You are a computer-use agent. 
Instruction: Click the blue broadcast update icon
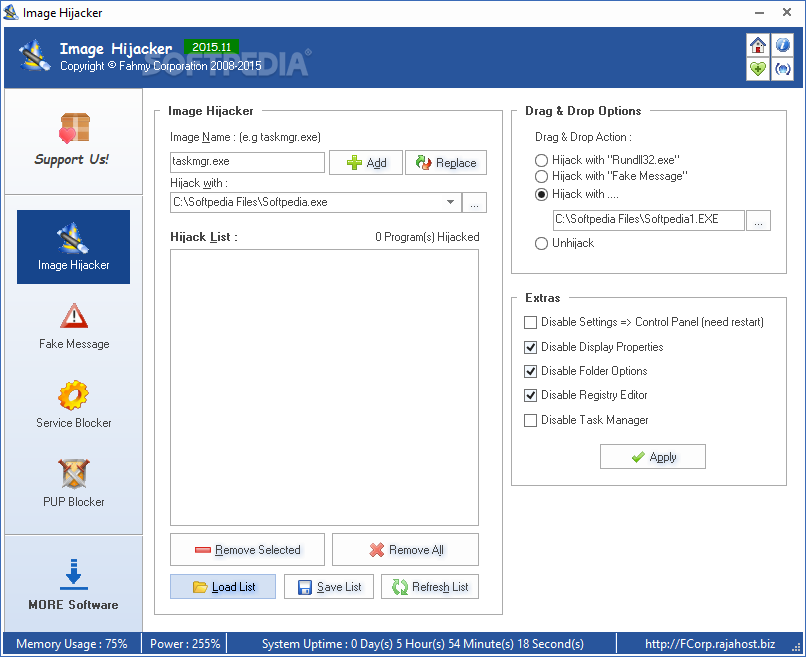(x=782, y=69)
